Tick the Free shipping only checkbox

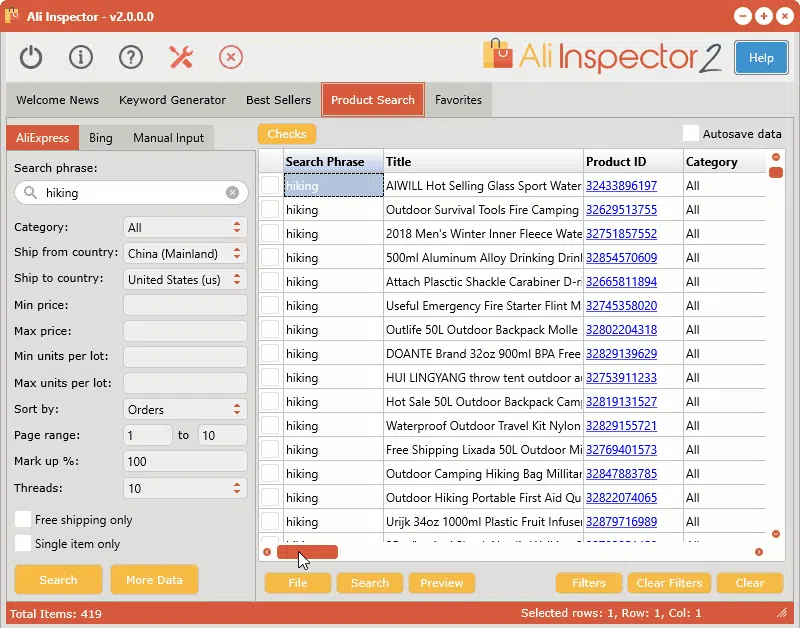pos(22,519)
